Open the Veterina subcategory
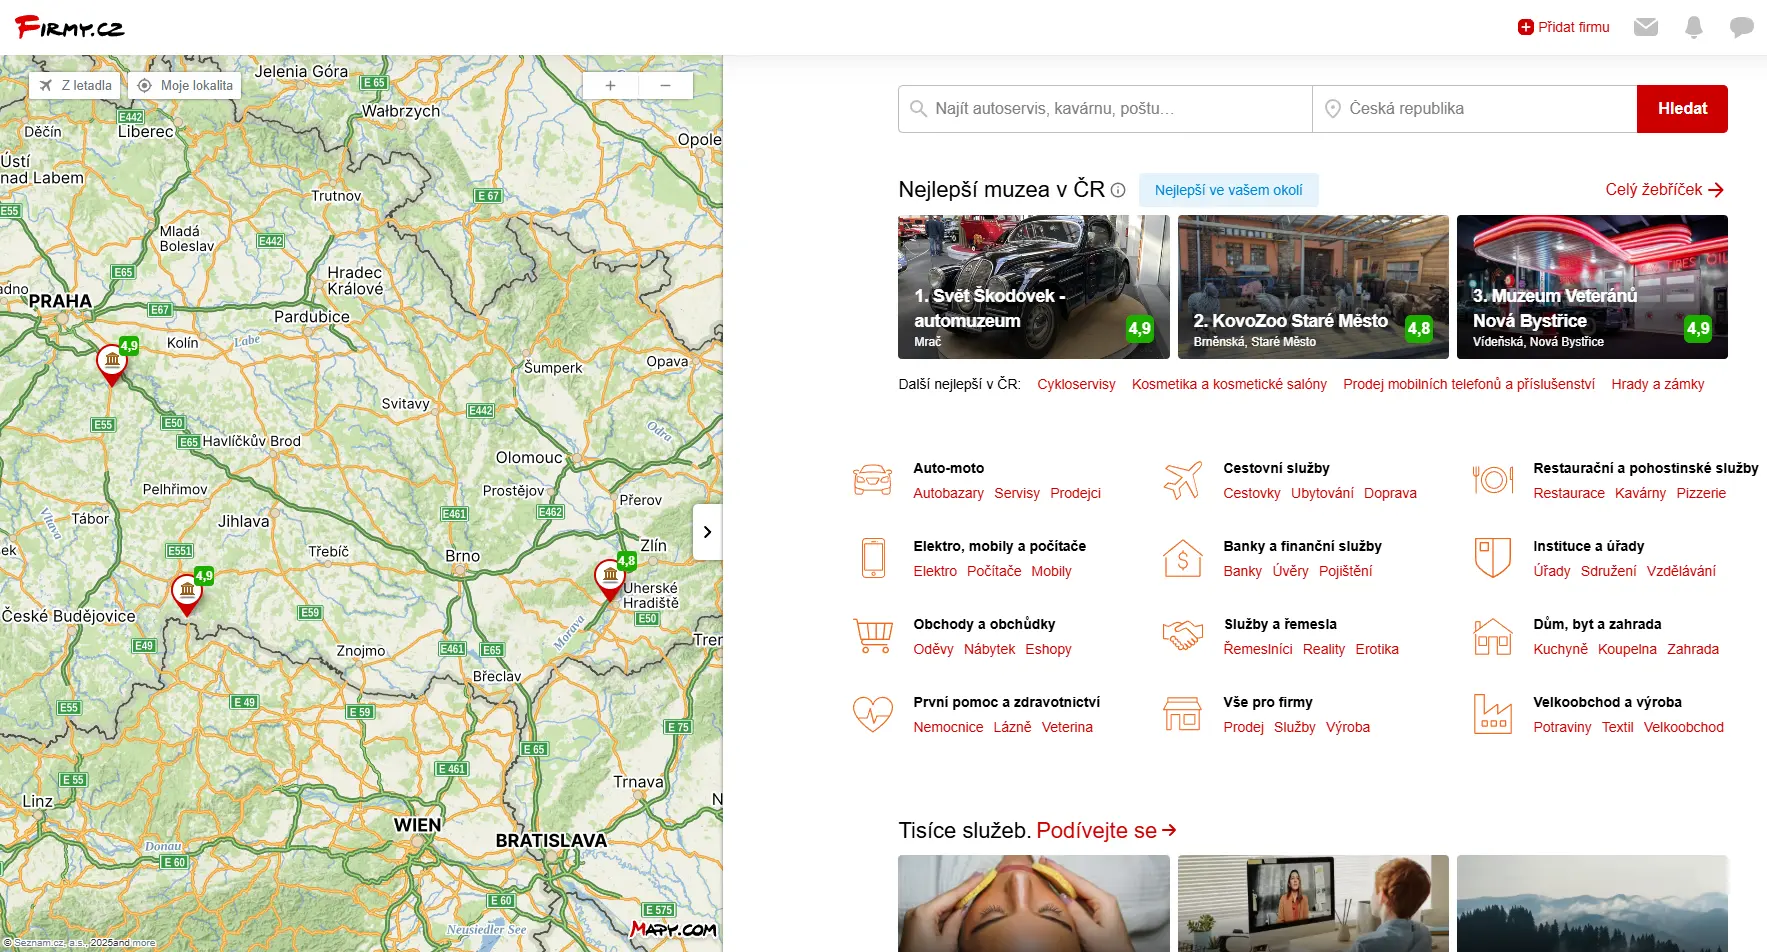 pyautogui.click(x=1067, y=727)
